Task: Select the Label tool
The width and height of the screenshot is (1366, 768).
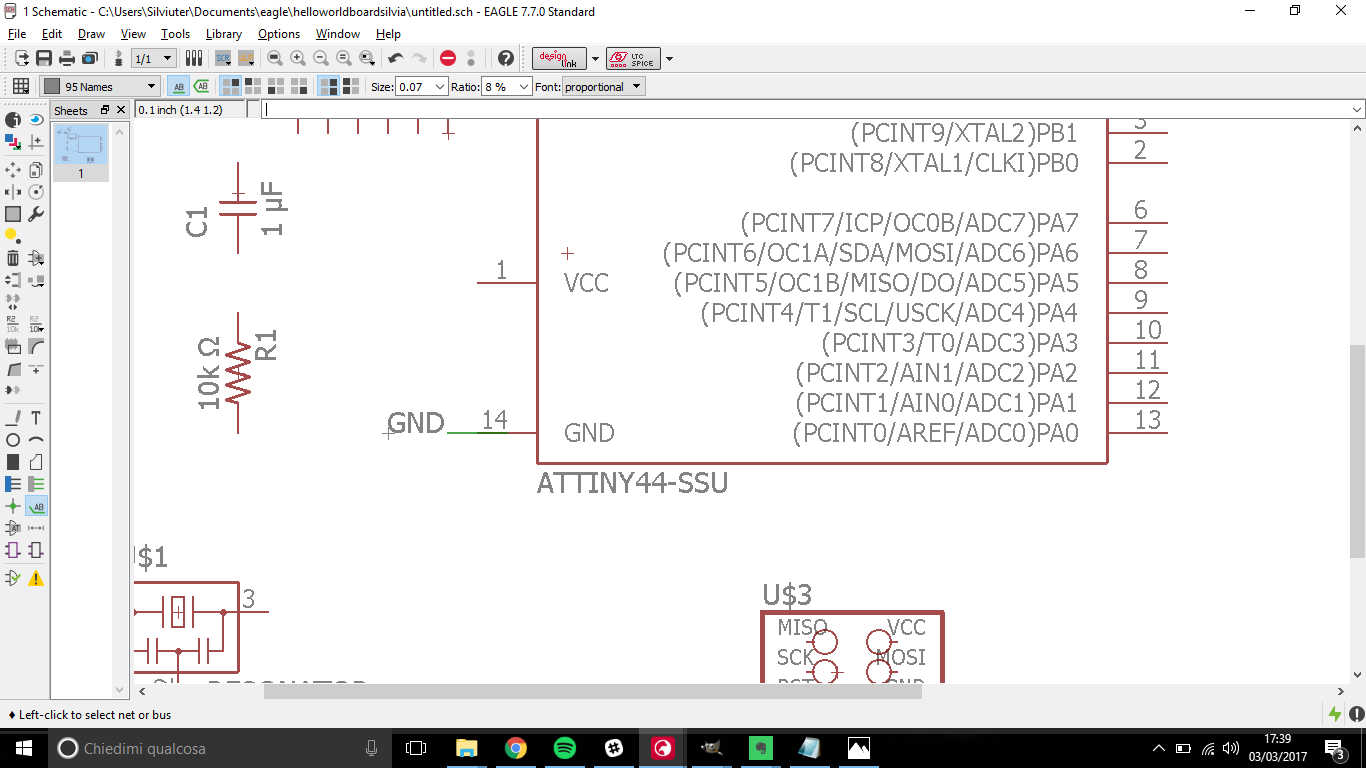Action: pos(36,507)
